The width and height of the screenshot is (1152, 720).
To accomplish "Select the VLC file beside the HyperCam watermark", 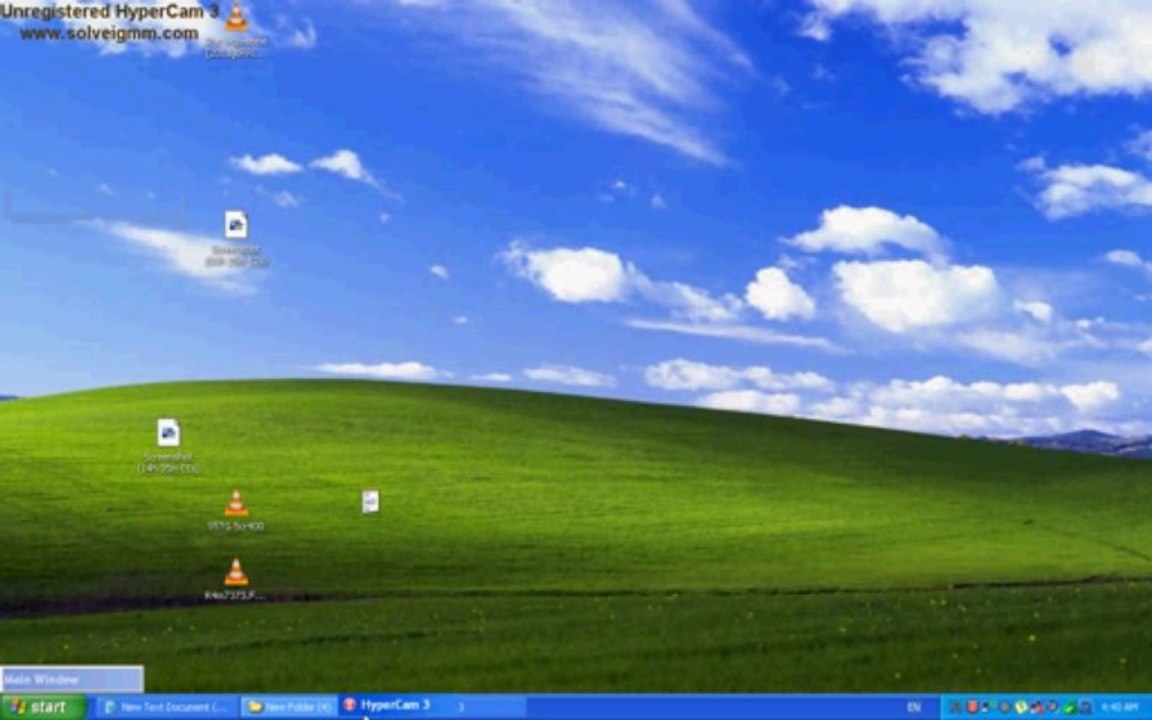I will tap(236, 29).
